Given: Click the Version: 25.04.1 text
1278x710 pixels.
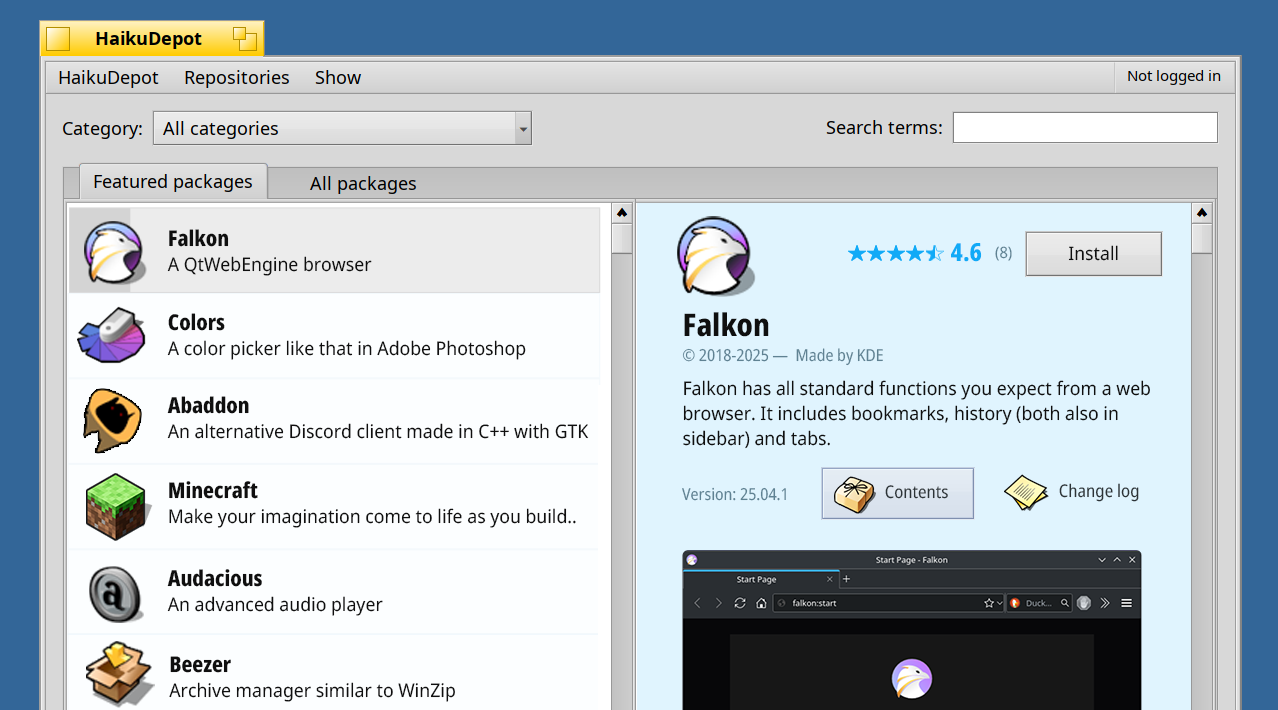Looking at the screenshot, I should point(735,494).
